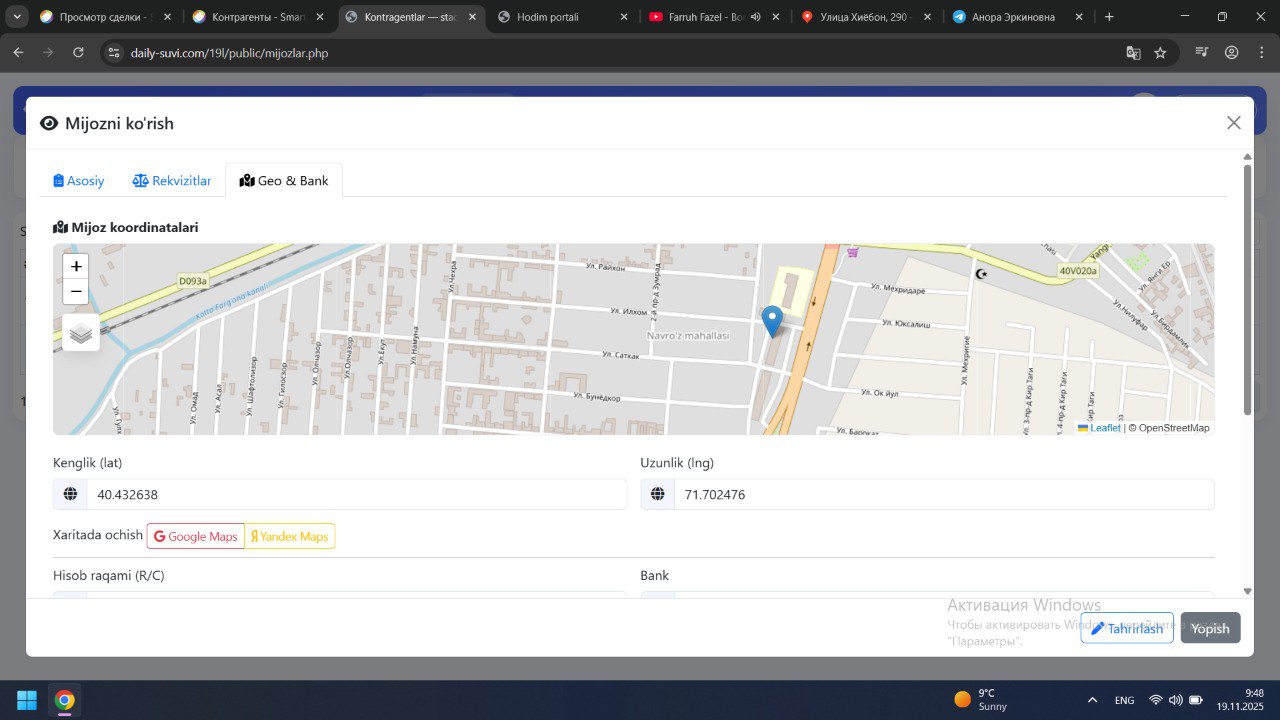
Task: Click the Google Translate icon in address bar
Action: coord(1133,53)
